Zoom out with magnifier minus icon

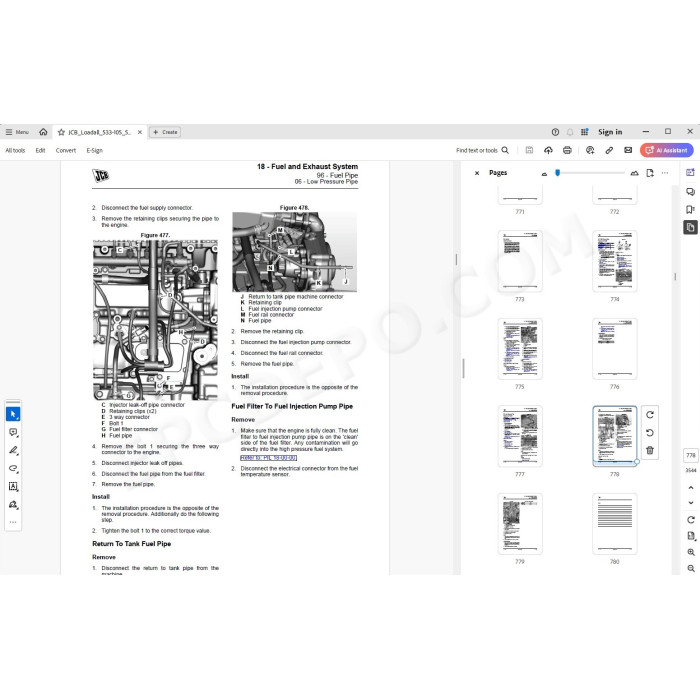pos(691,568)
